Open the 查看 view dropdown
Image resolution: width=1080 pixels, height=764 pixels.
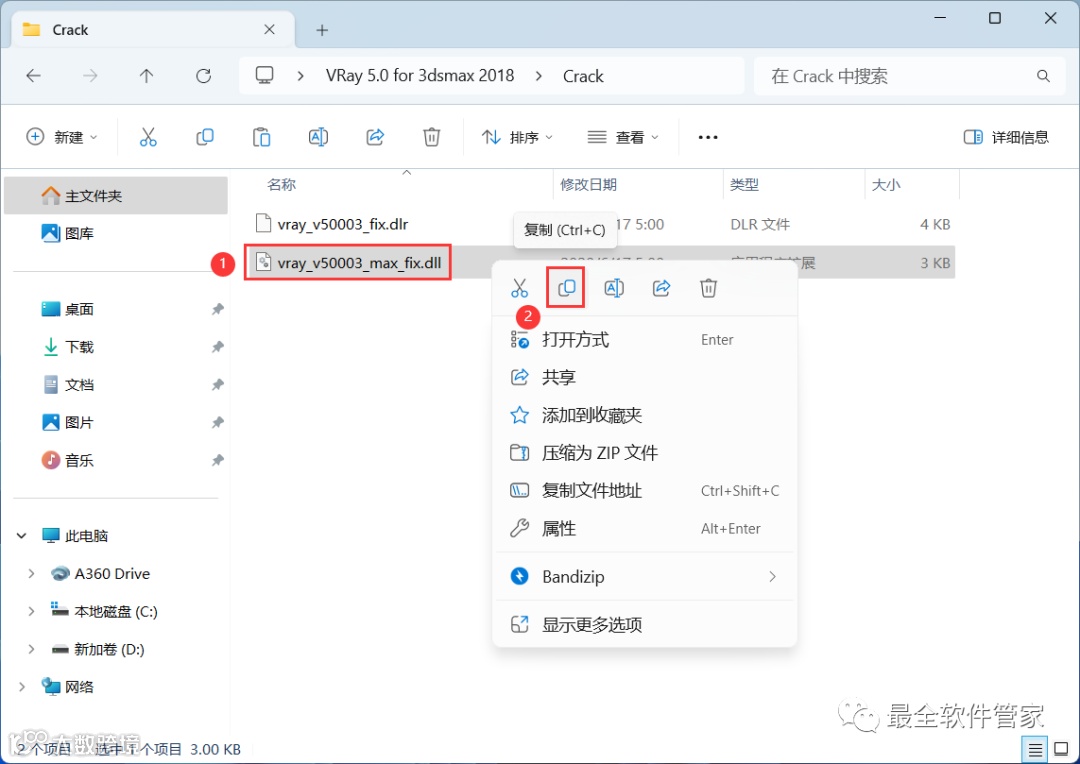point(623,137)
